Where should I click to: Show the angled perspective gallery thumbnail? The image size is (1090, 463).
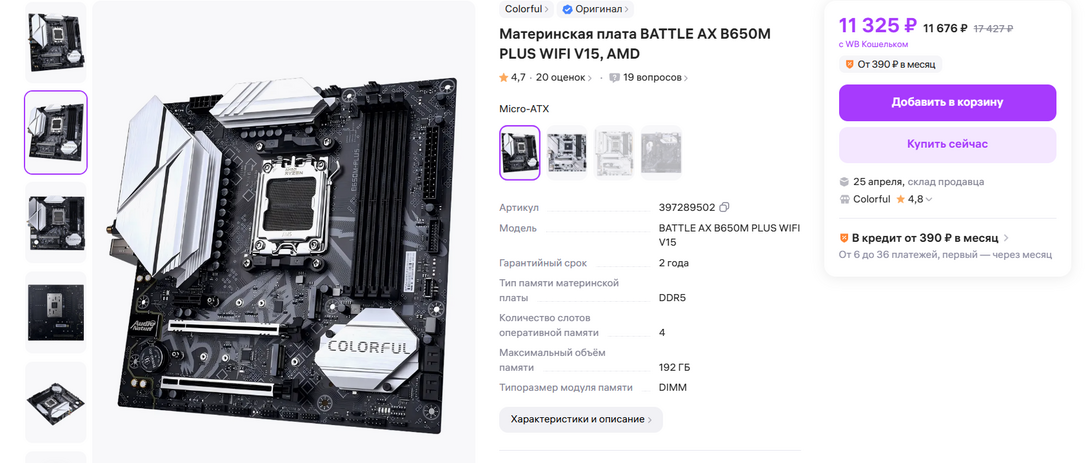[56, 402]
